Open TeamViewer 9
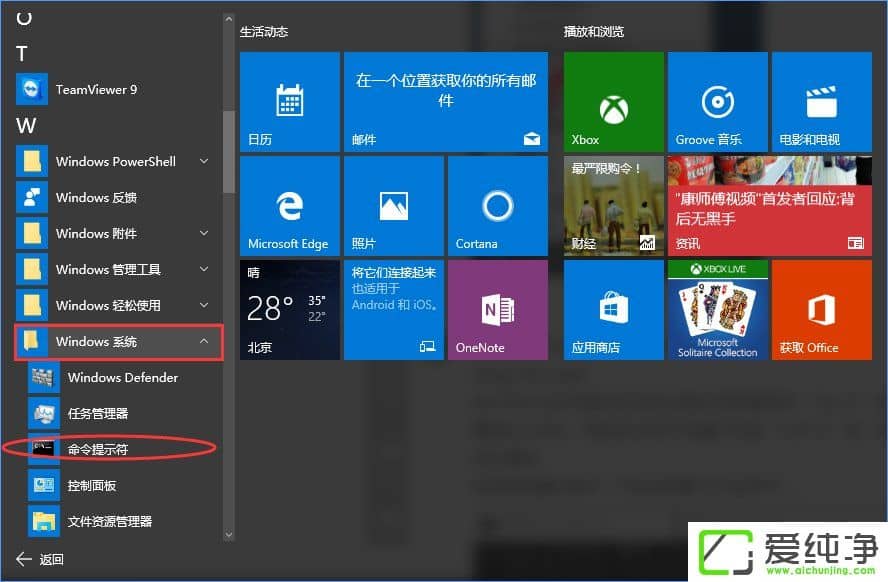This screenshot has width=888, height=582. tap(100, 89)
